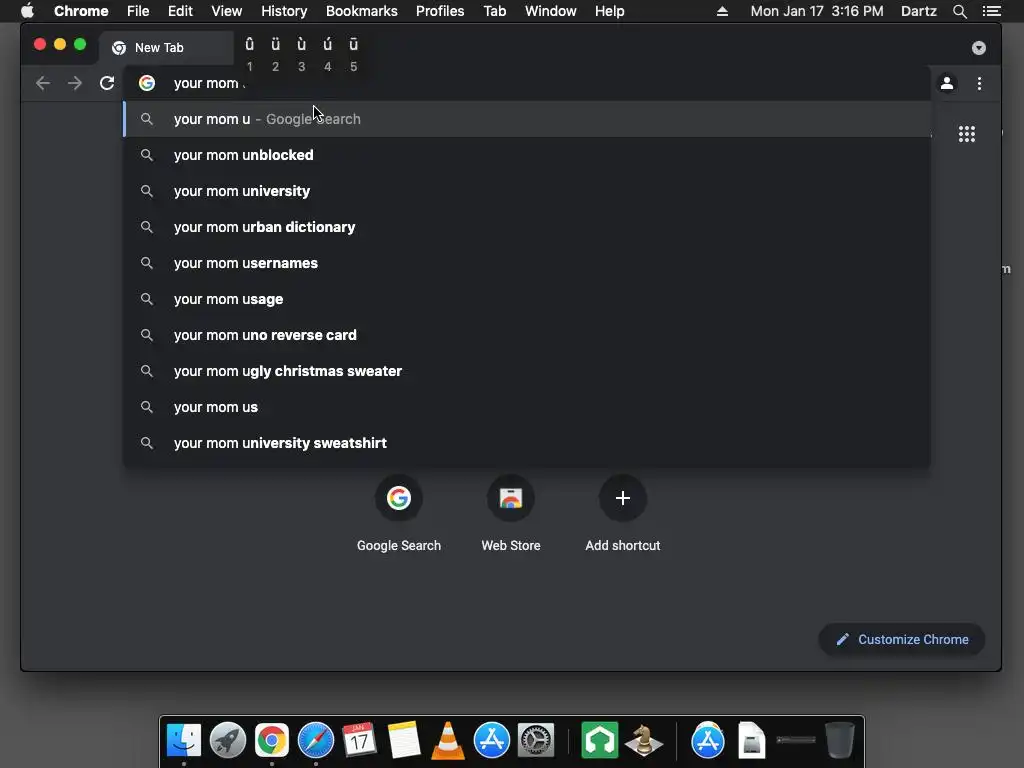Open Spotlight search magnifier
The image size is (1024, 768).
click(x=959, y=11)
